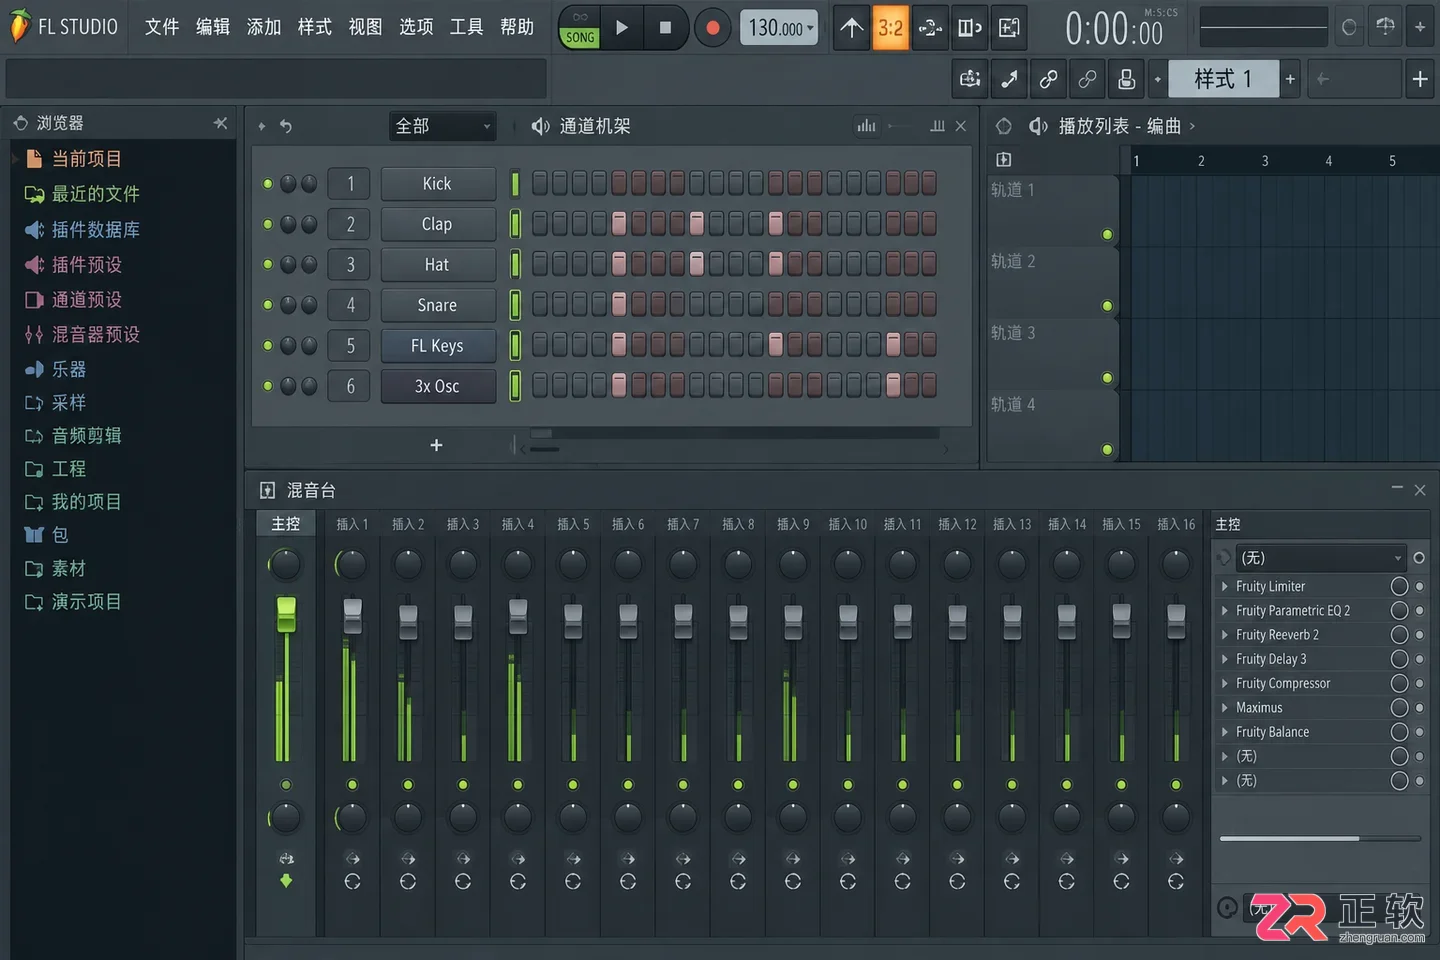The height and width of the screenshot is (960, 1440).
Task: Mute the 3x Osc channel green light
Action: tap(268, 385)
